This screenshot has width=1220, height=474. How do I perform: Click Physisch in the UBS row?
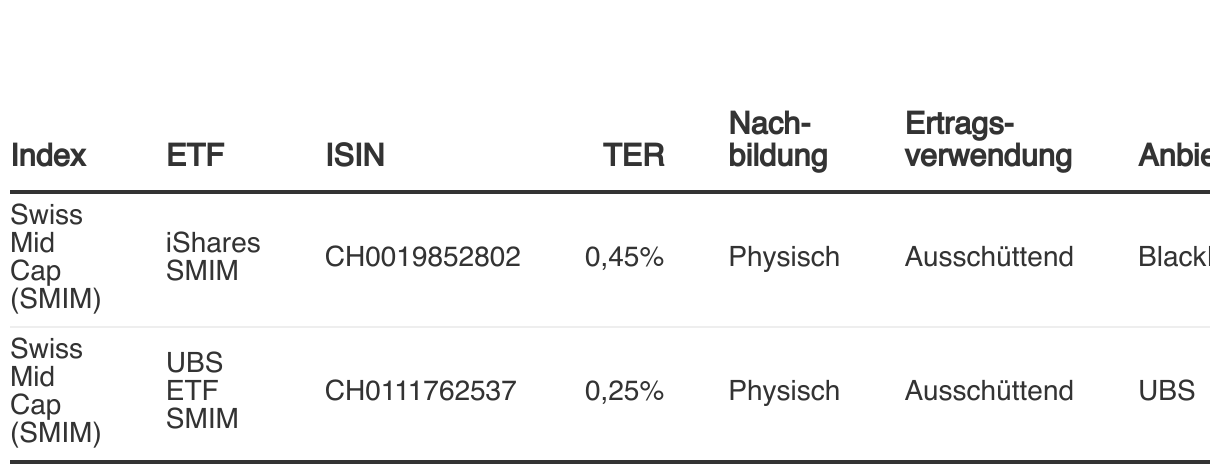pos(784,390)
